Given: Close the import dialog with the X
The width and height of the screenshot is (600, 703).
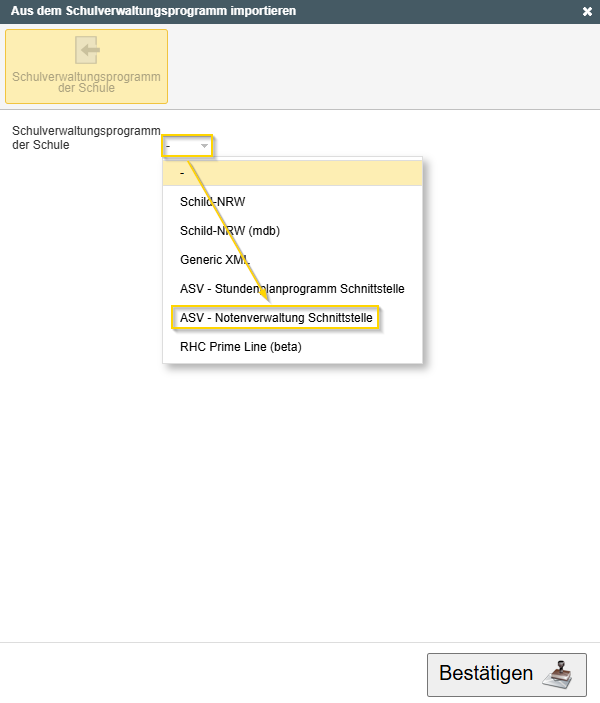Looking at the screenshot, I should pyautogui.click(x=587, y=11).
